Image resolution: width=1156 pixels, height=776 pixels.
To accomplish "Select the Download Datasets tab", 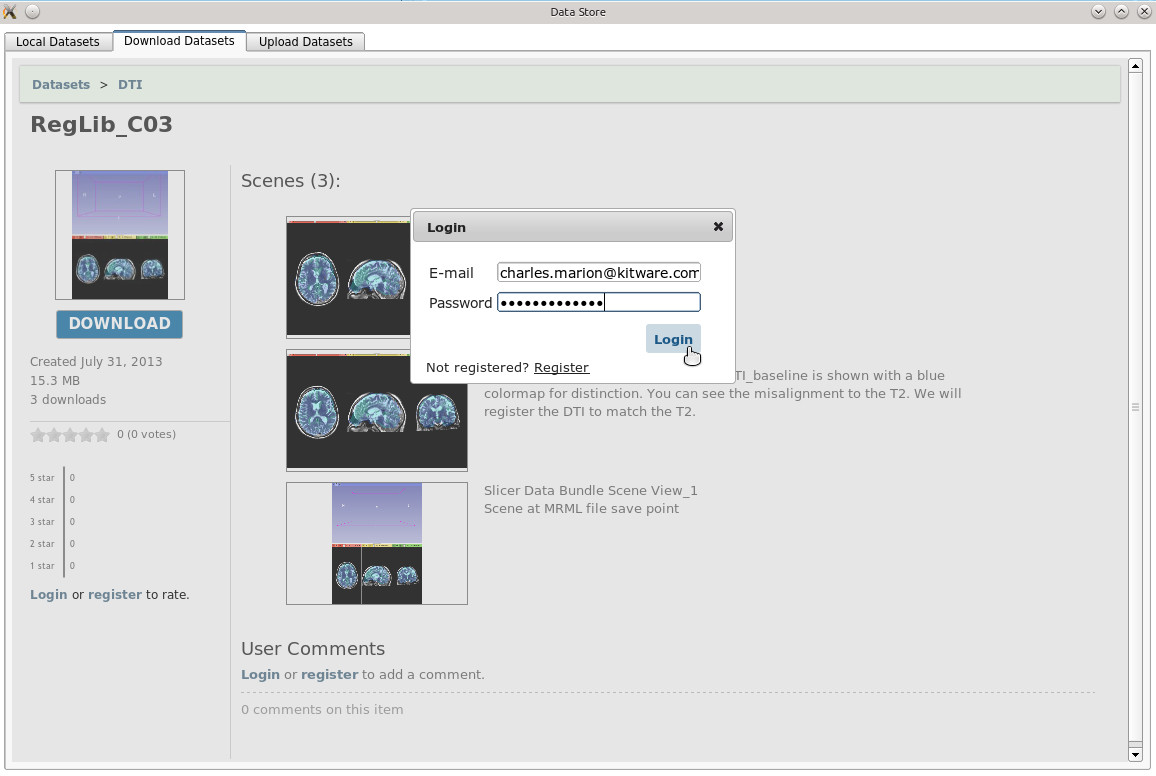I will click(x=179, y=41).
